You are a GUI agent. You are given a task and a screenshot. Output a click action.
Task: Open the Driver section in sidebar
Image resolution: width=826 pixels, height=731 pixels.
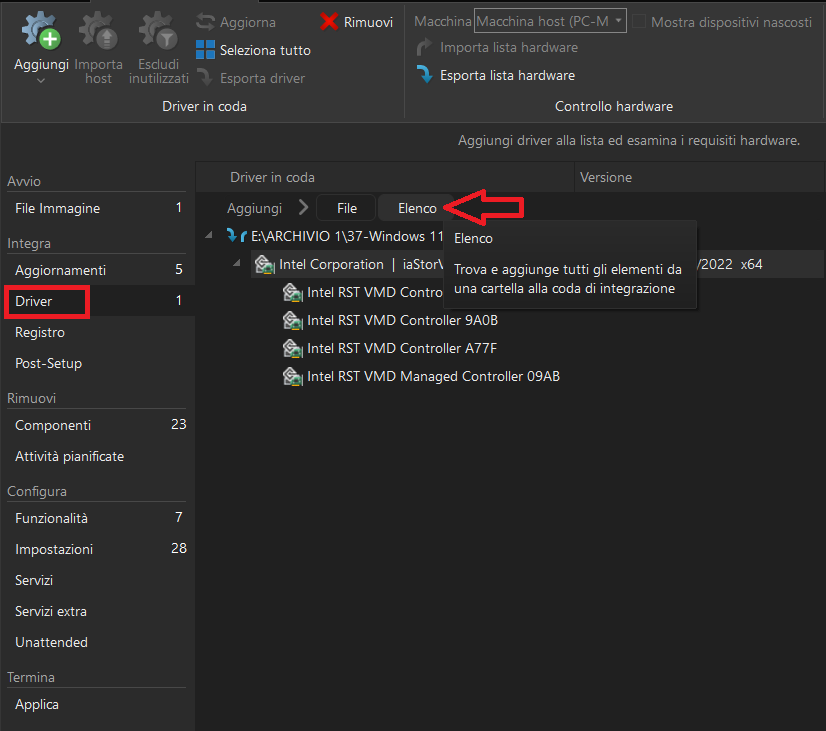coord(97,301)
